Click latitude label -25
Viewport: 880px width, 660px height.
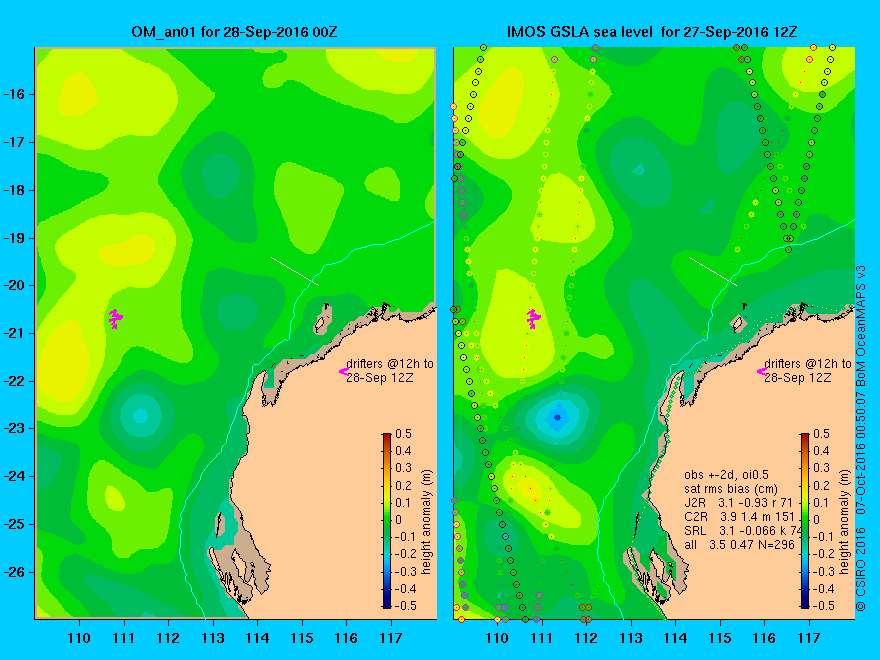tap(13, 524)
